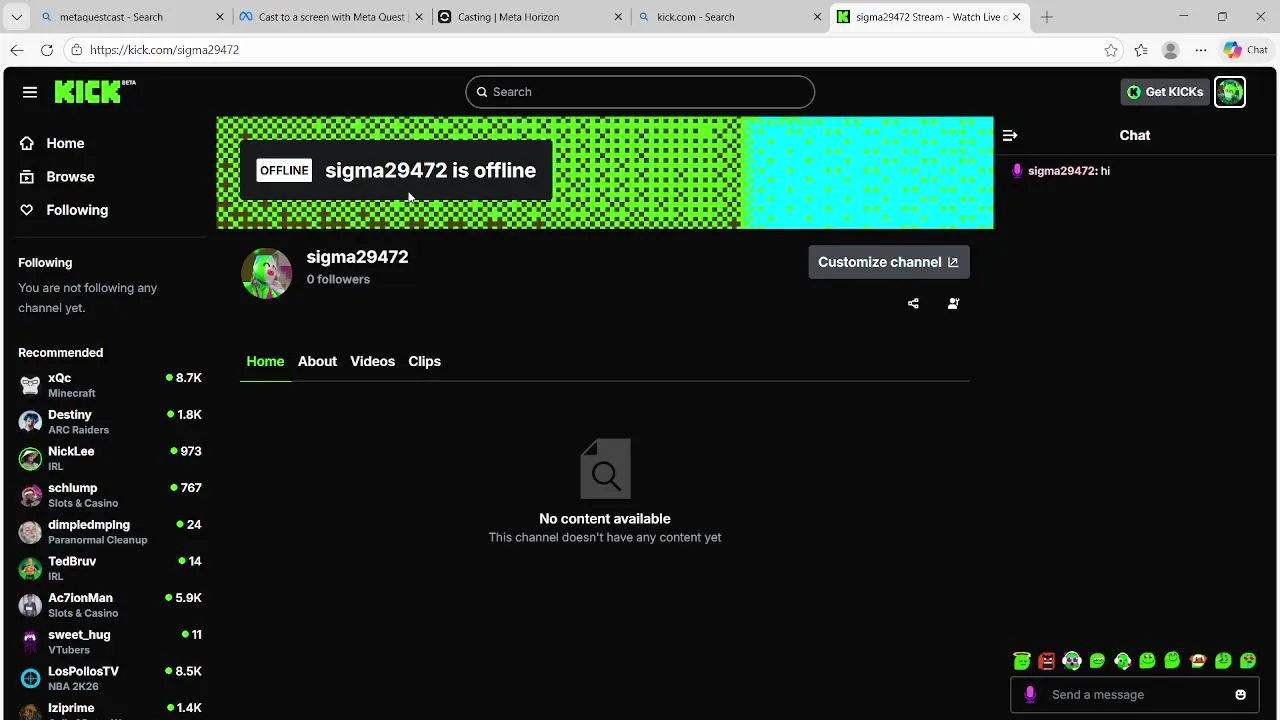Refresh the current page

click(47, 50)
